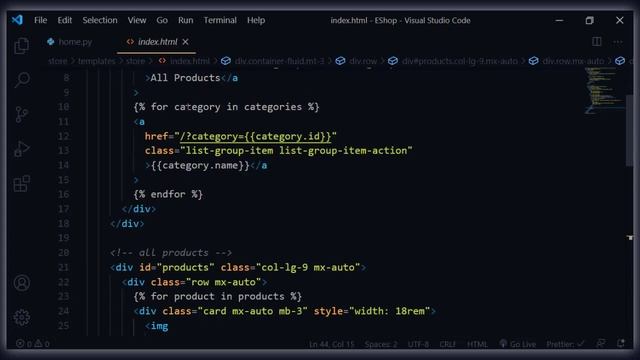Change language mode HTML
Image resolution: width=640 pixels, height=360 pixels.
(477, 344)
